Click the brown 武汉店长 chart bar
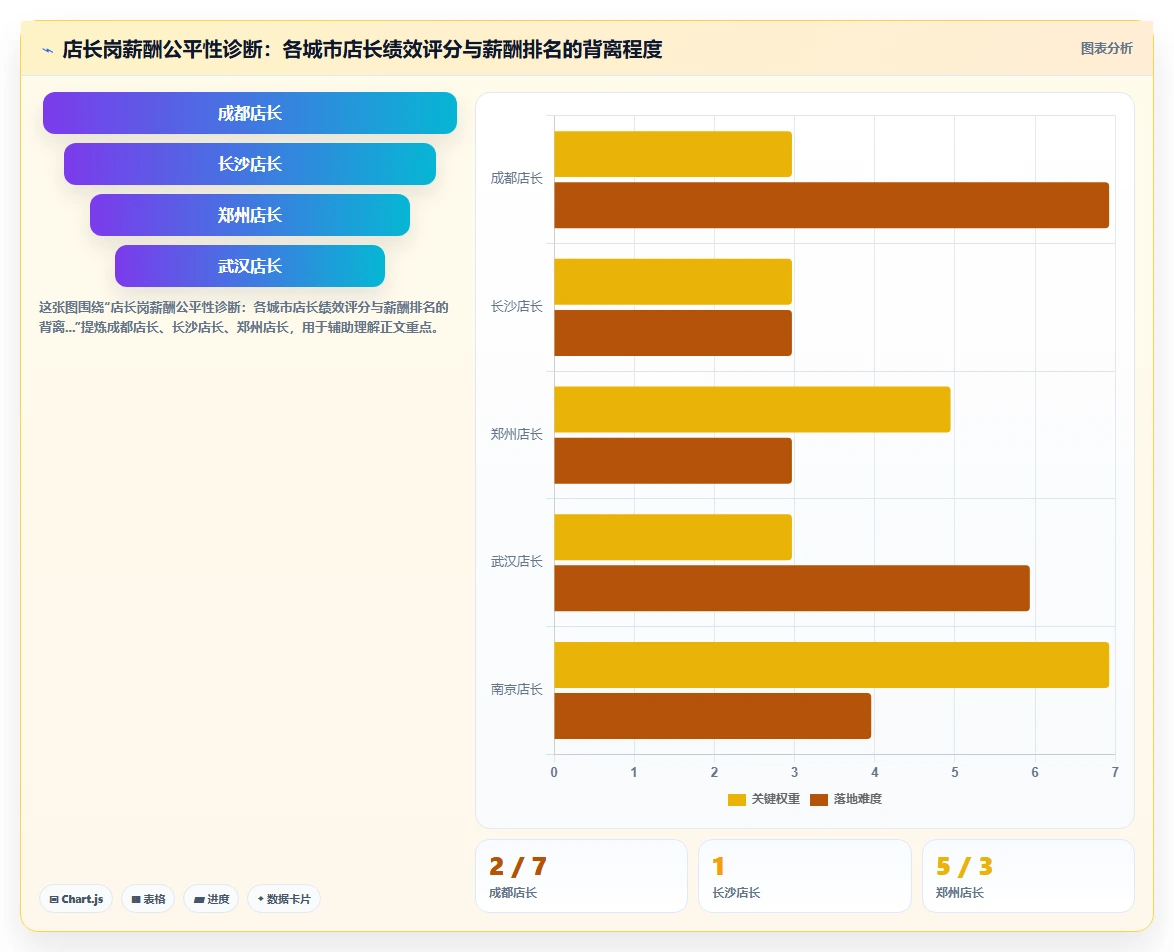The height and width of the screenshot is (952, 1174). click(791, 588)
